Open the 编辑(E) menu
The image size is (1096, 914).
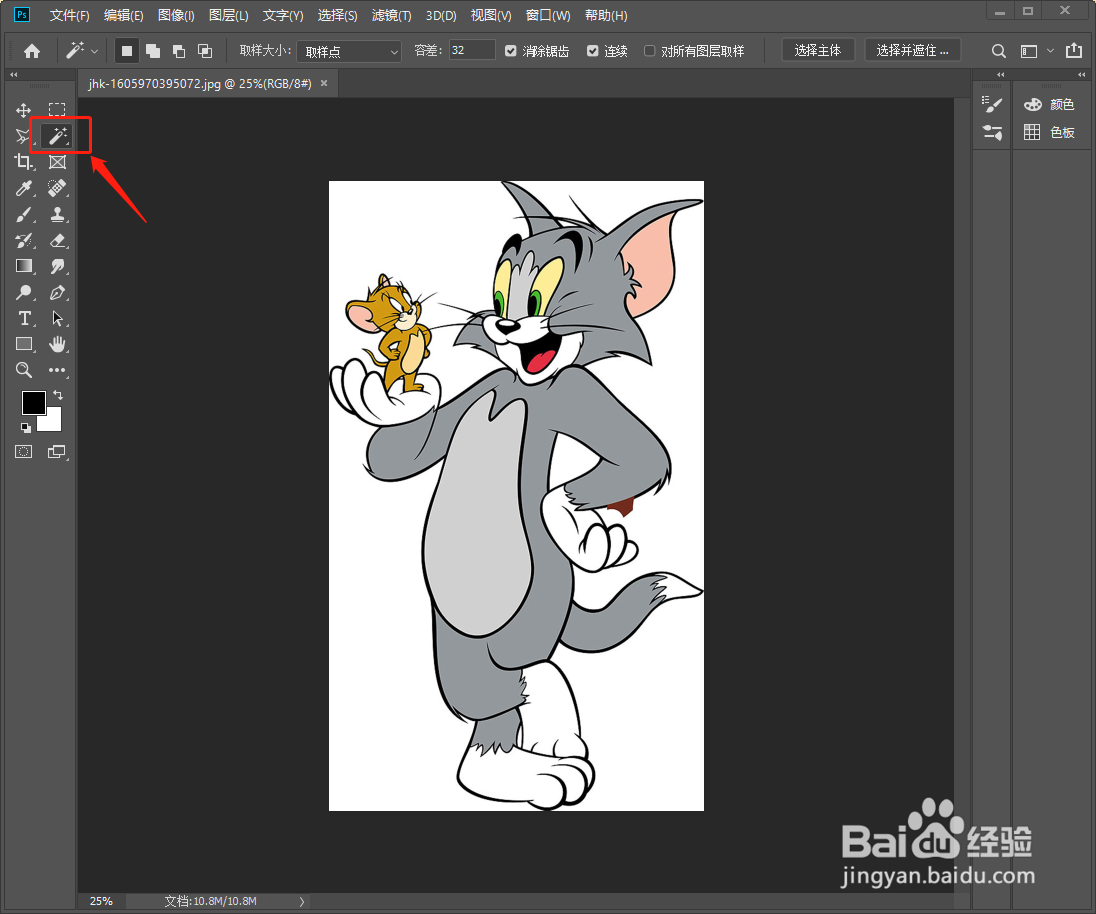[123, 15]
